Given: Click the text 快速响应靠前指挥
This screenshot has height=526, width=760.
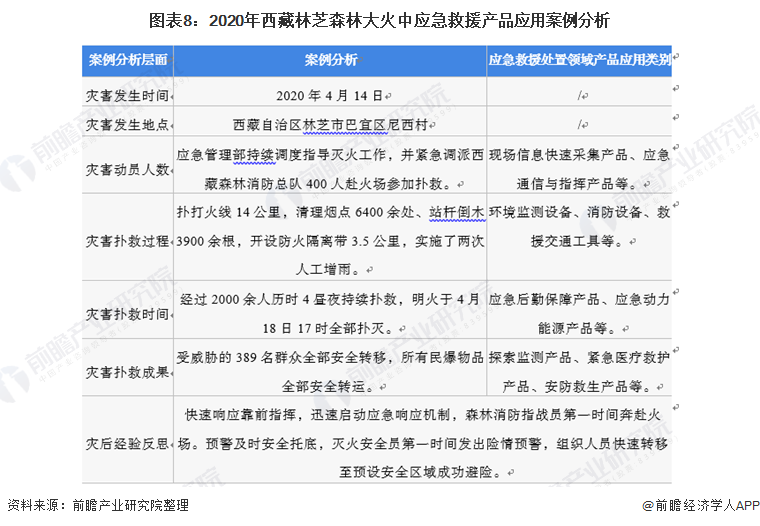Looking at the screenshot, I should click(x=241, y=415).
